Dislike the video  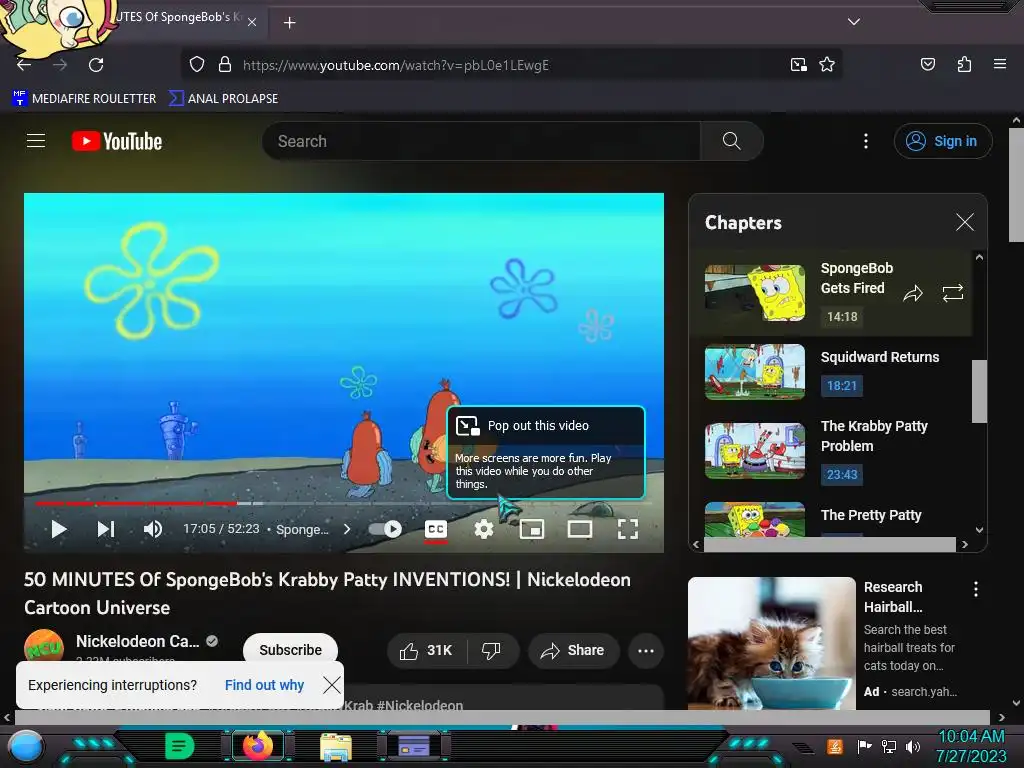tap(491, 650)
